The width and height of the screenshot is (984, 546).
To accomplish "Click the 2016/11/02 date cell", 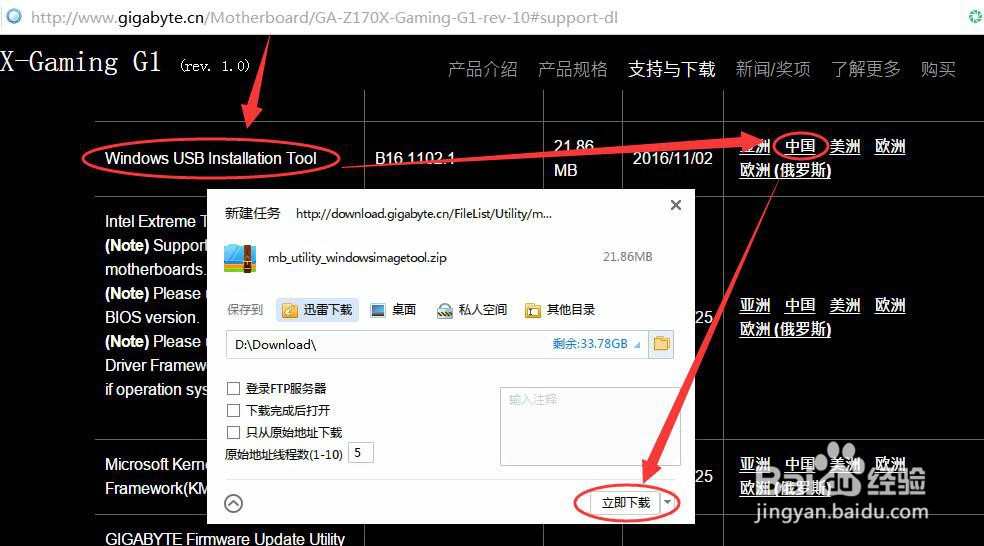I will click(673, 158).
